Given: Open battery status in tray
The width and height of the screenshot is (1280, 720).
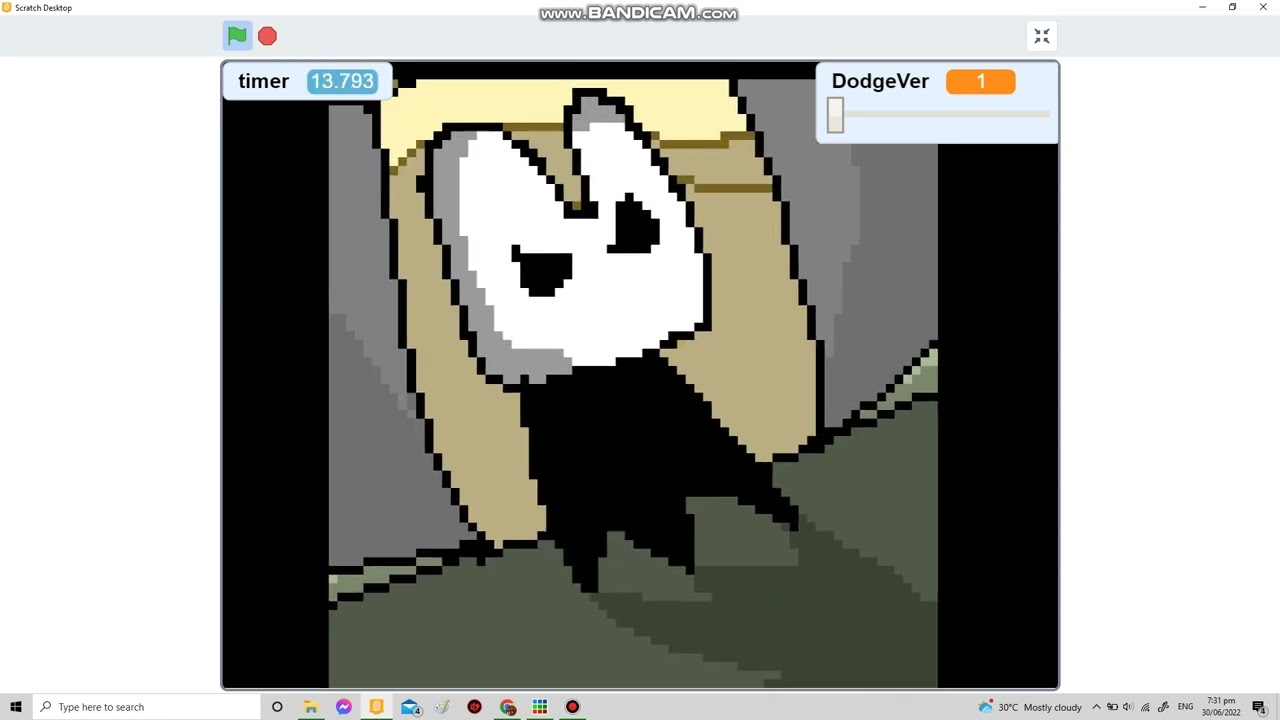Looking at the screenshot, I should click(1112, 707).
